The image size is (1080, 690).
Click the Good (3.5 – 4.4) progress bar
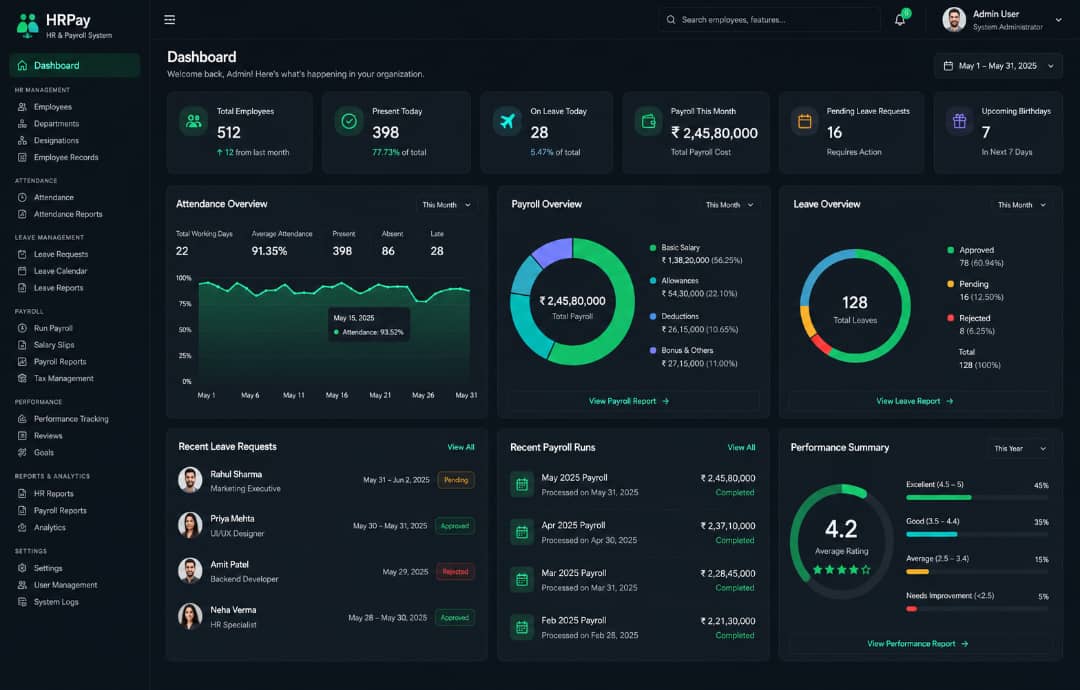(977, 534)
